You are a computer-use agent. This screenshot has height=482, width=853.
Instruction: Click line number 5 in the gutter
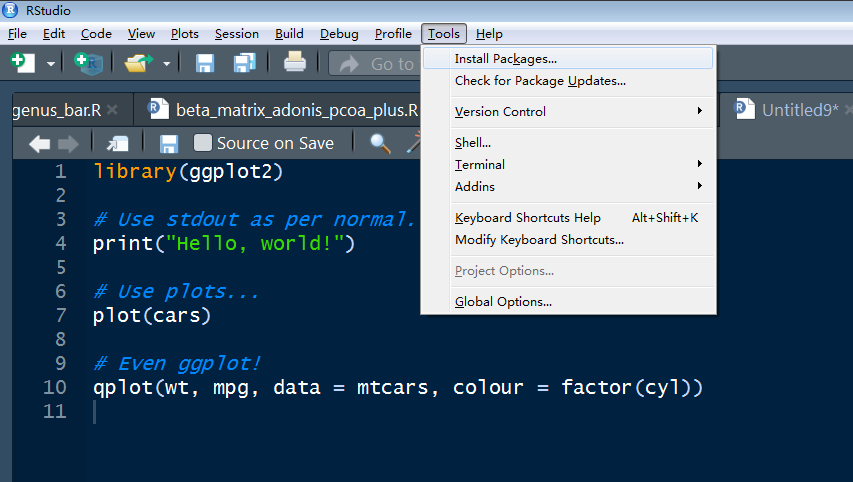click(x=60, y=267)
